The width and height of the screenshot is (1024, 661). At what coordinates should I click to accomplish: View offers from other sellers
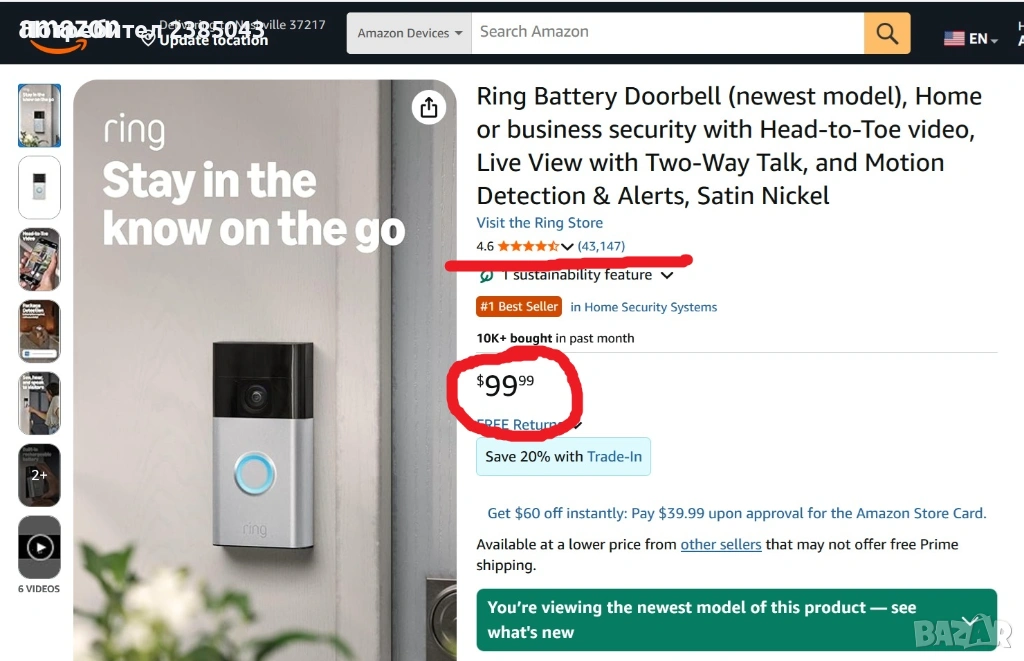(720, 544)
